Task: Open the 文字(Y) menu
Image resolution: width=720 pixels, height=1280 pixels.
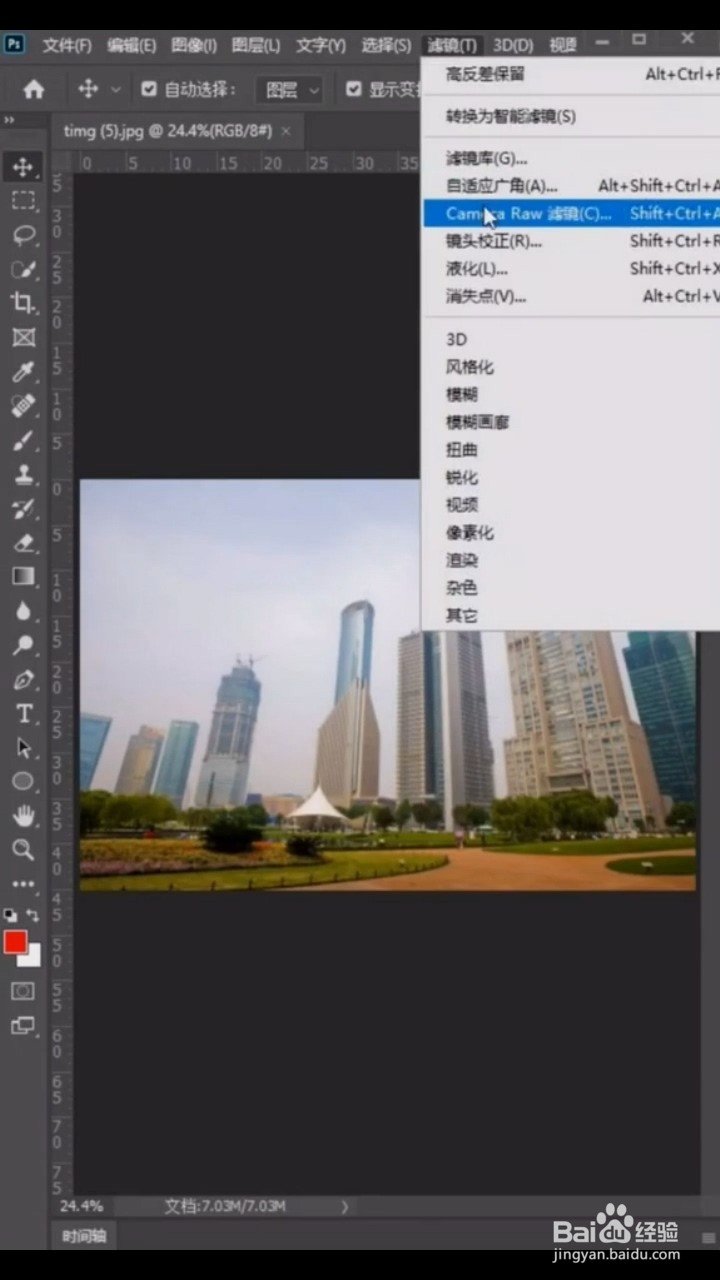Action: coord(321,45)
